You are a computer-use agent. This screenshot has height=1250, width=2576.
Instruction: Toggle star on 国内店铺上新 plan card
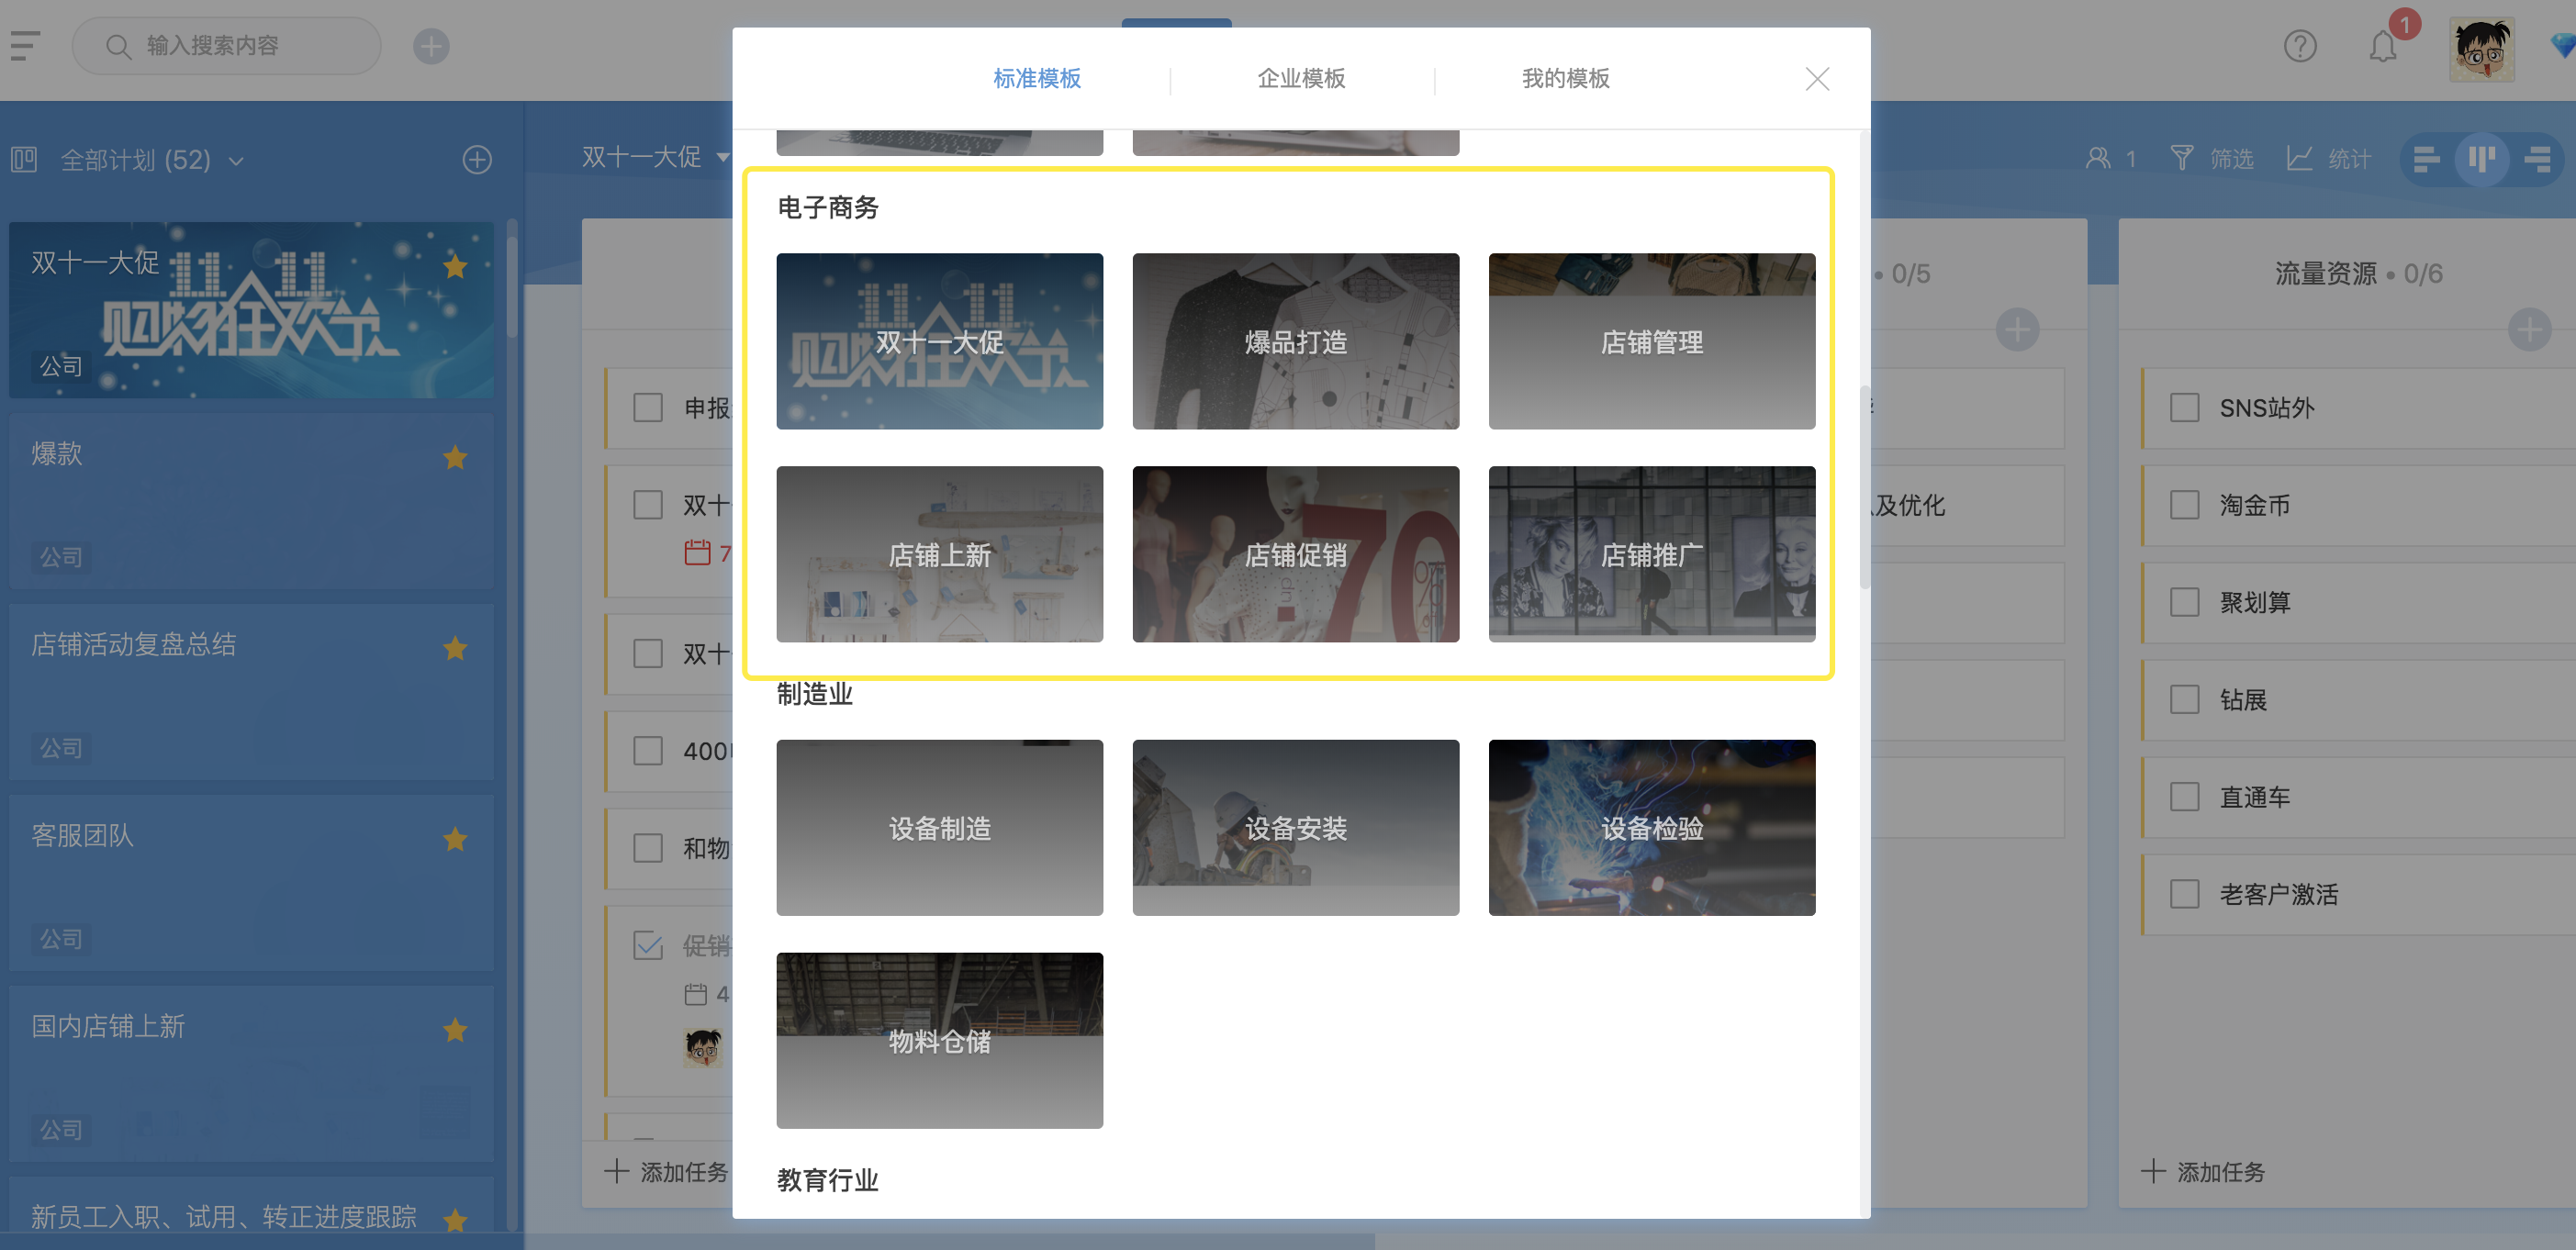[x=455, y=1030]
